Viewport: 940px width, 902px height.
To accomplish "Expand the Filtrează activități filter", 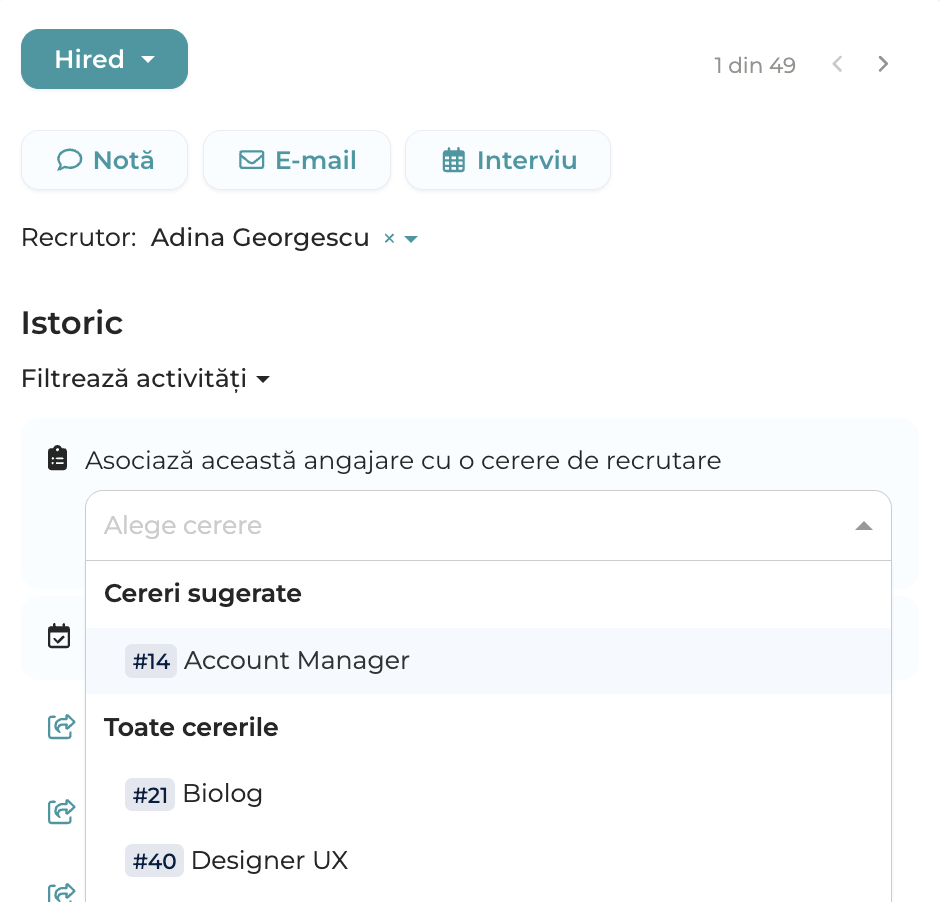I will [146, 379].
